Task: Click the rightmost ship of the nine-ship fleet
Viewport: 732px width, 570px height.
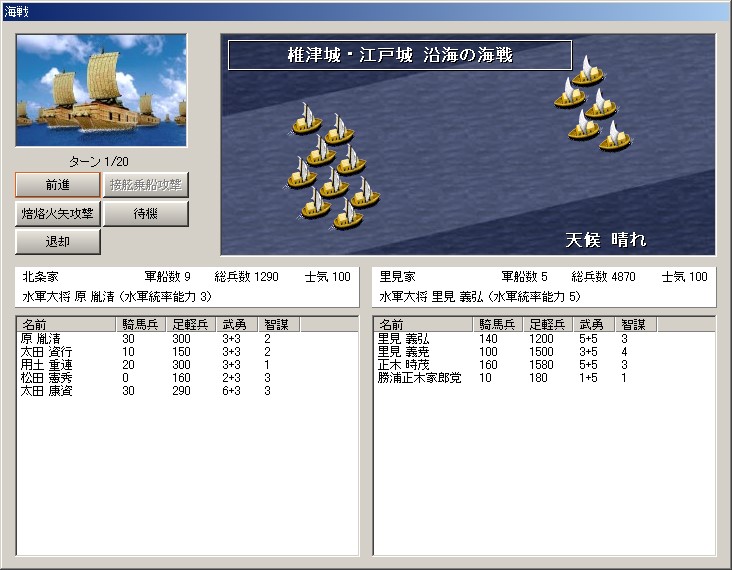Action: 364,192
